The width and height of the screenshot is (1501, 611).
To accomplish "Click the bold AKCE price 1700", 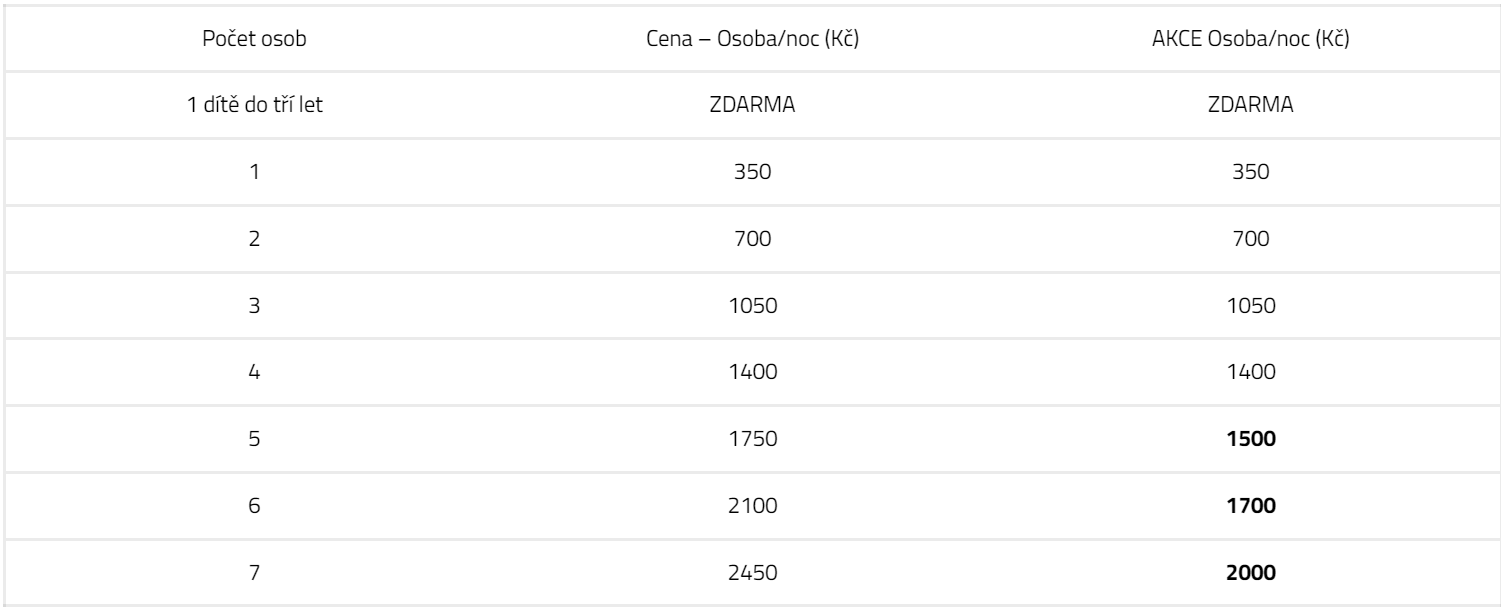I will pyautogui.click(x=1252, y=505).
